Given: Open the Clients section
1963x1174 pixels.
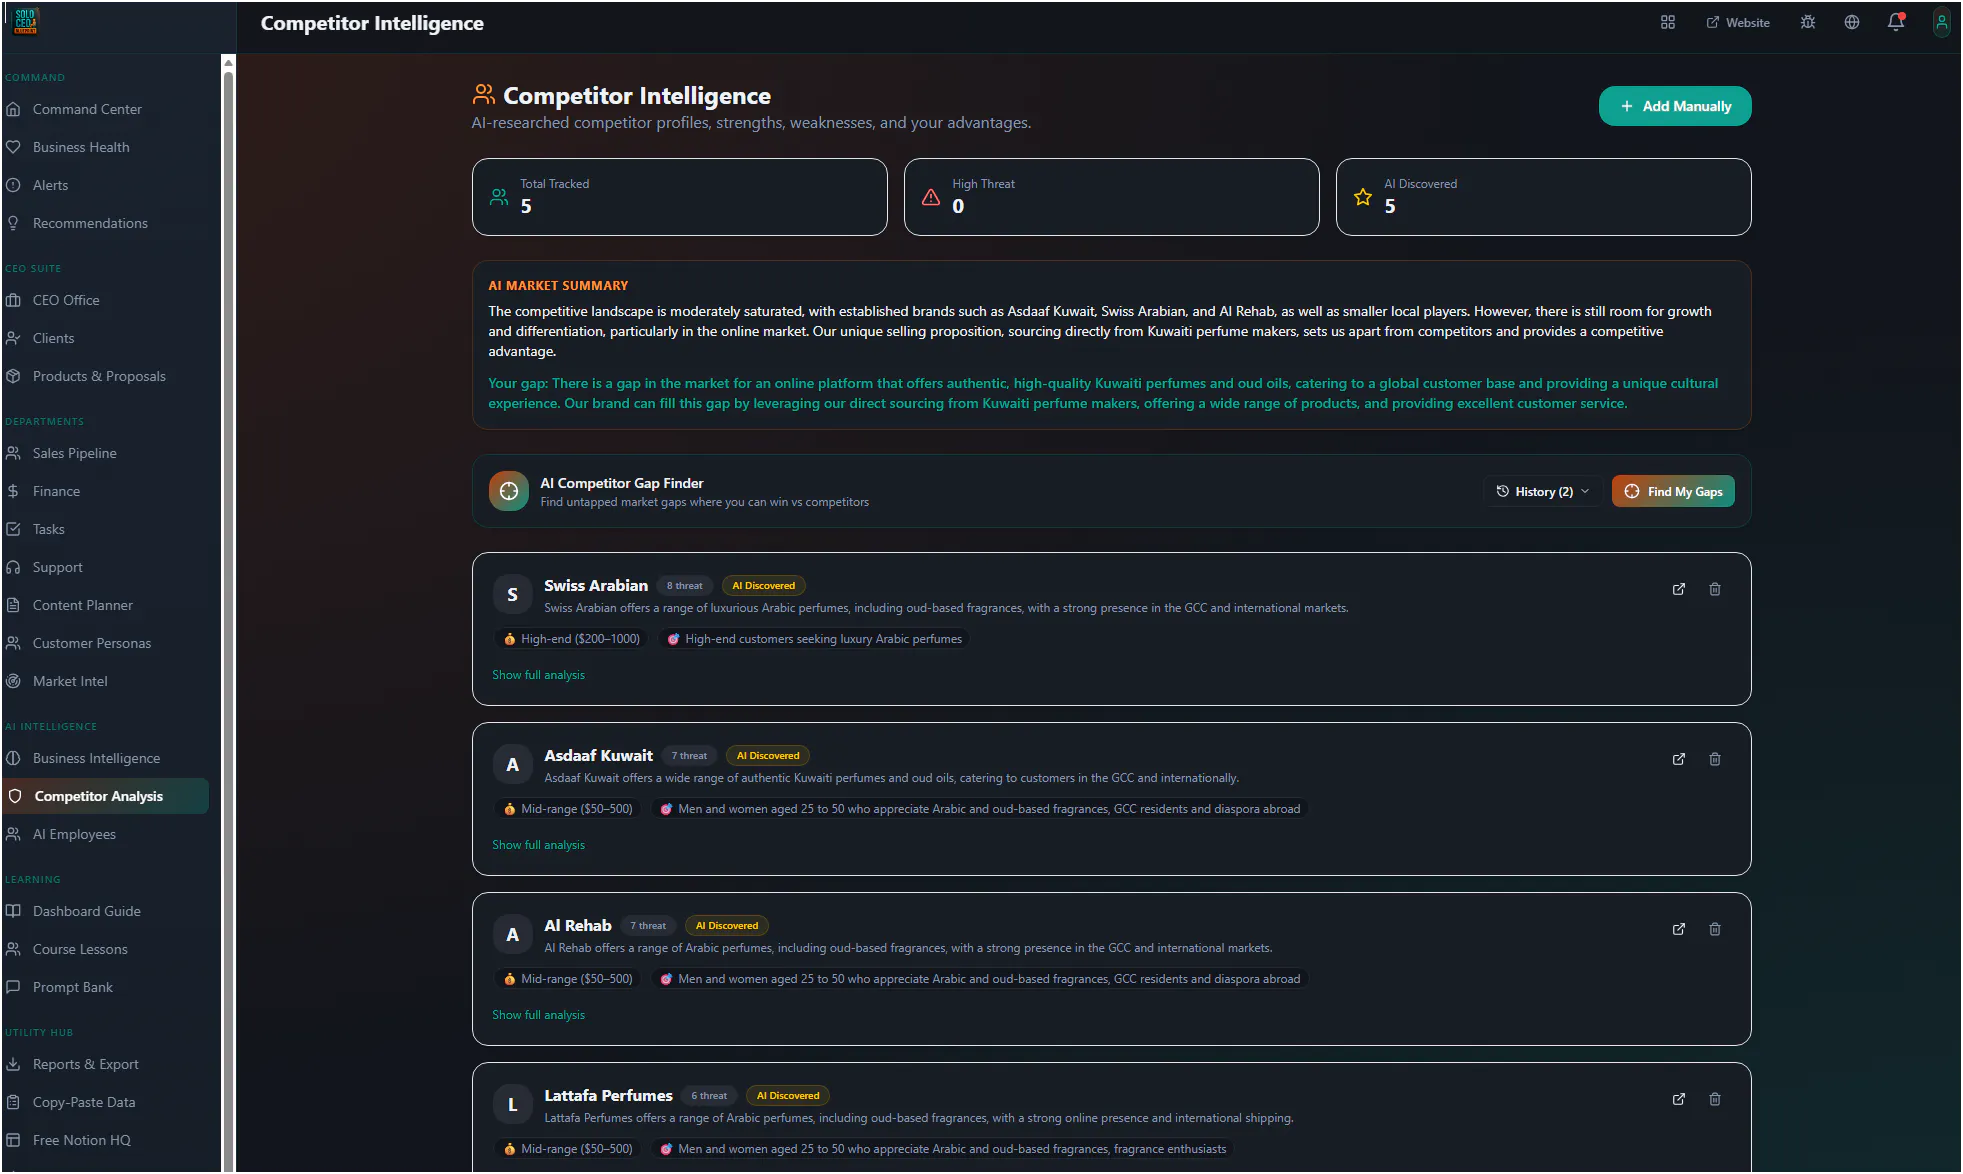Looking at the screenshot, I should [106, 338].
